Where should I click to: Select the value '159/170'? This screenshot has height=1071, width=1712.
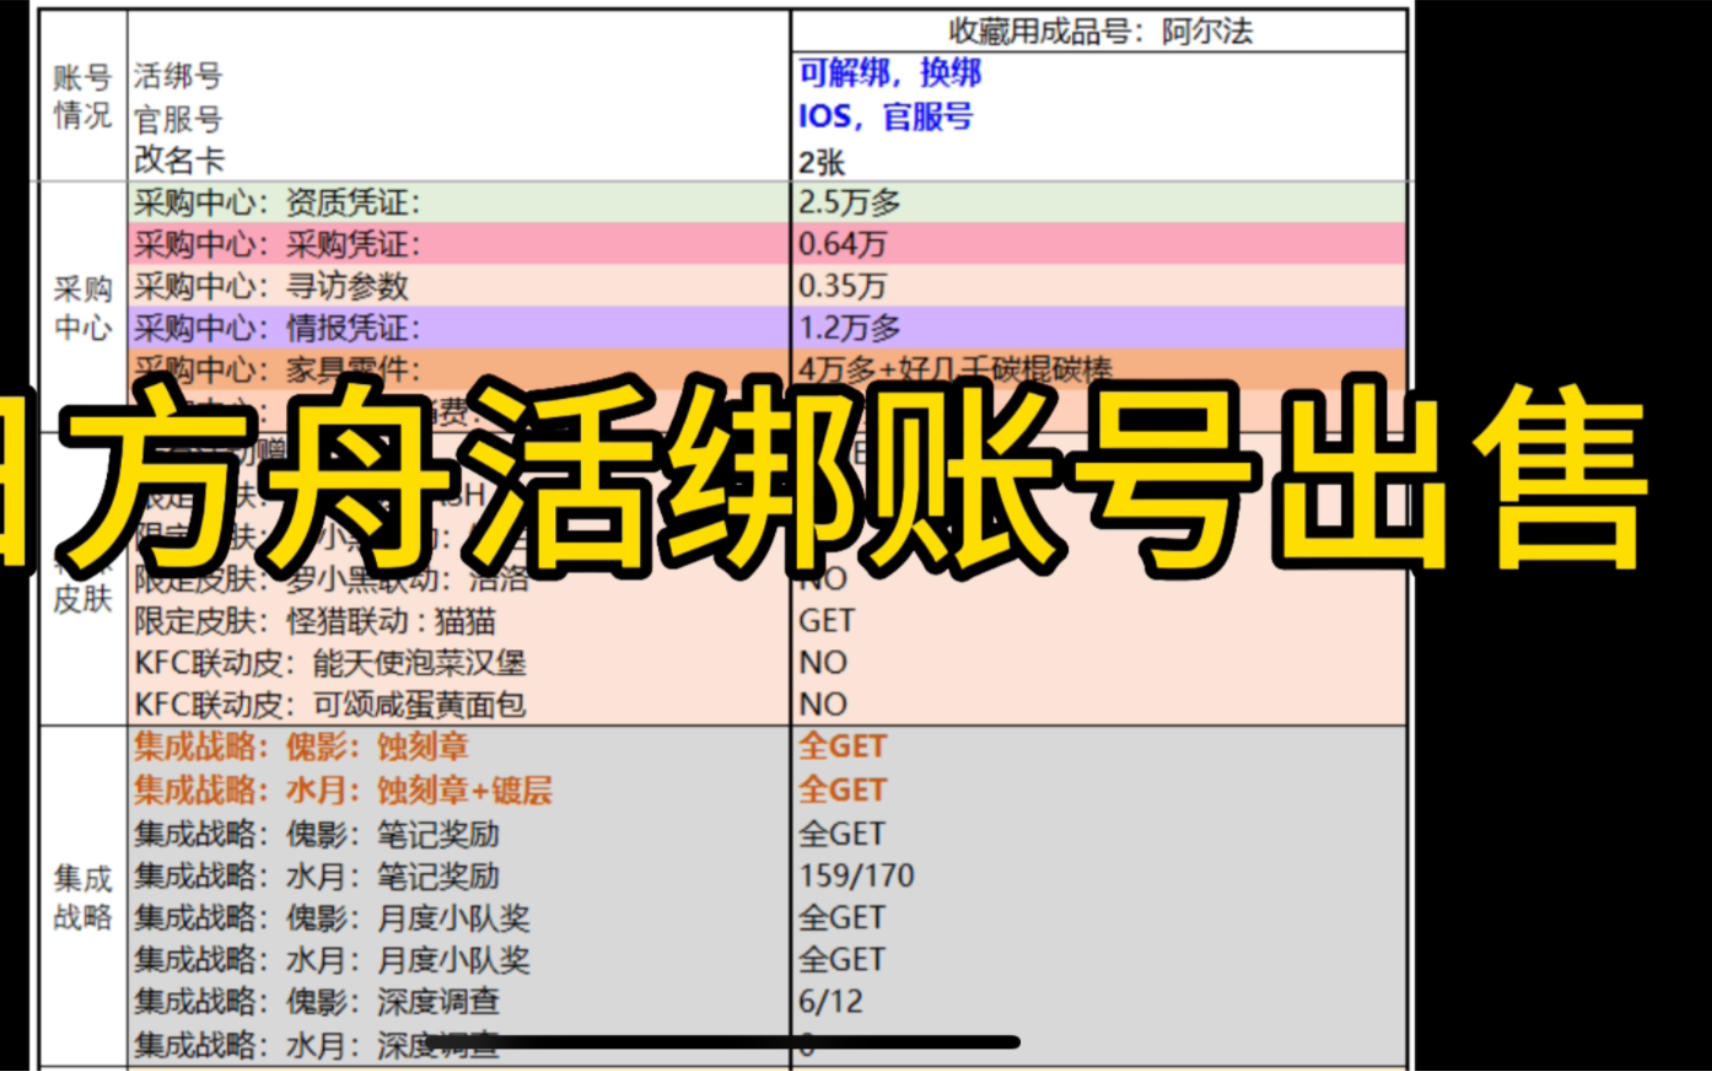point(856,876)
